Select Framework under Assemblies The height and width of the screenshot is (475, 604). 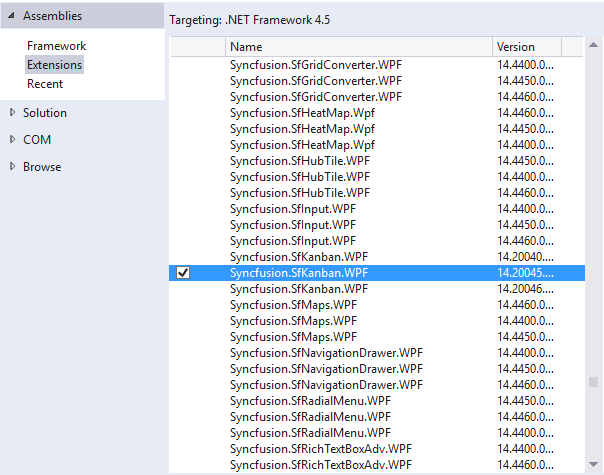[x=56, y=46]
